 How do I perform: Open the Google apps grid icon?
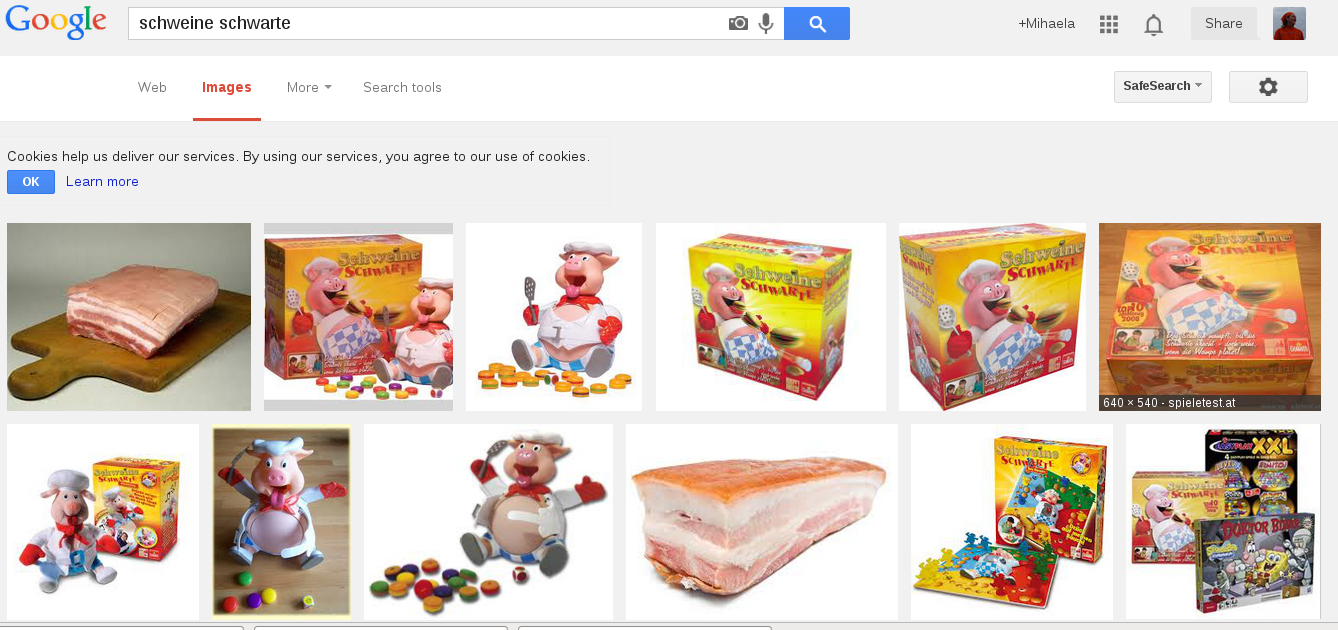click(1108, 24)
